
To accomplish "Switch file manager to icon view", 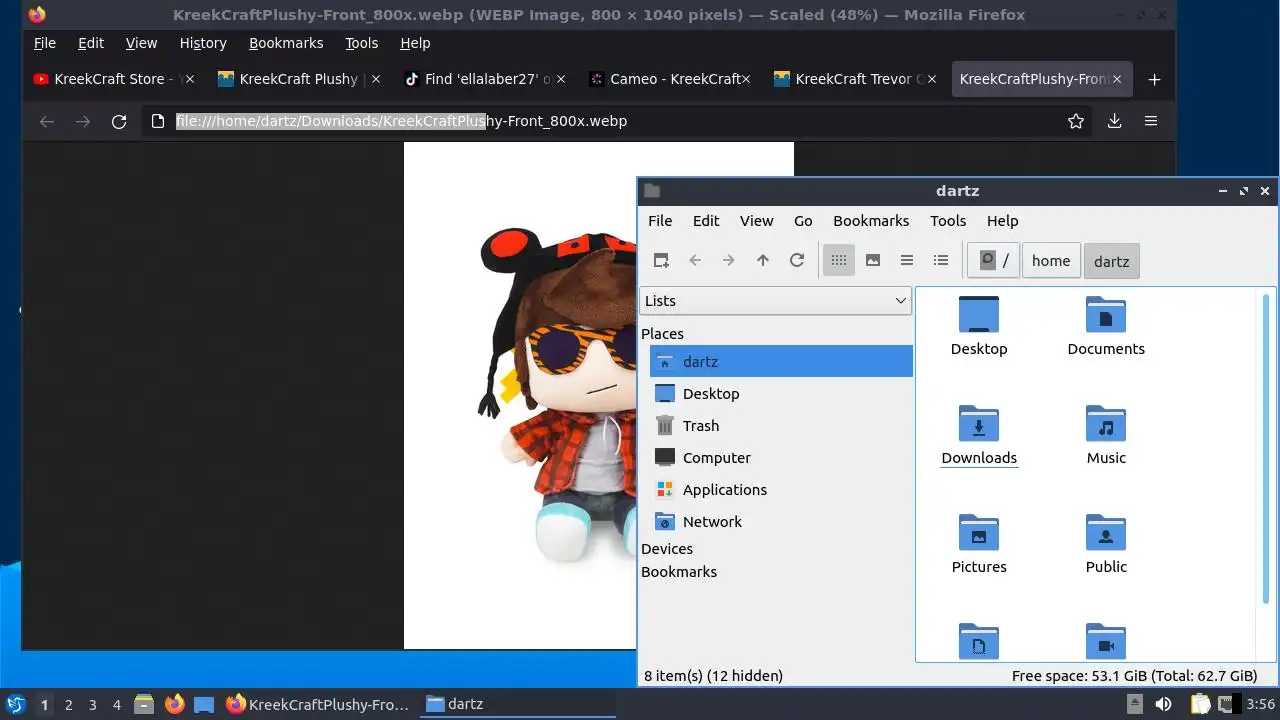I will click(x=839, y=260).
